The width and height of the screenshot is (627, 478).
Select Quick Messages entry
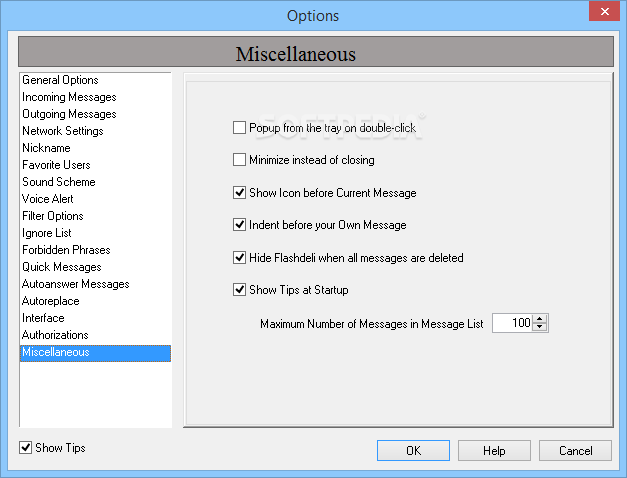coord(95,267)
